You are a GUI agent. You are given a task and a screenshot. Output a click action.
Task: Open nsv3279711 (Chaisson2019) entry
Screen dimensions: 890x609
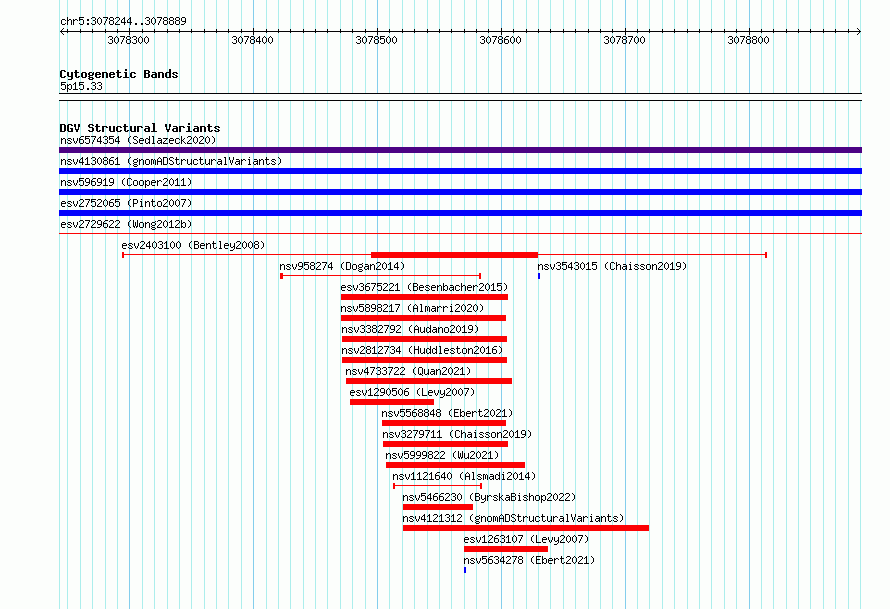pos(457,434)
